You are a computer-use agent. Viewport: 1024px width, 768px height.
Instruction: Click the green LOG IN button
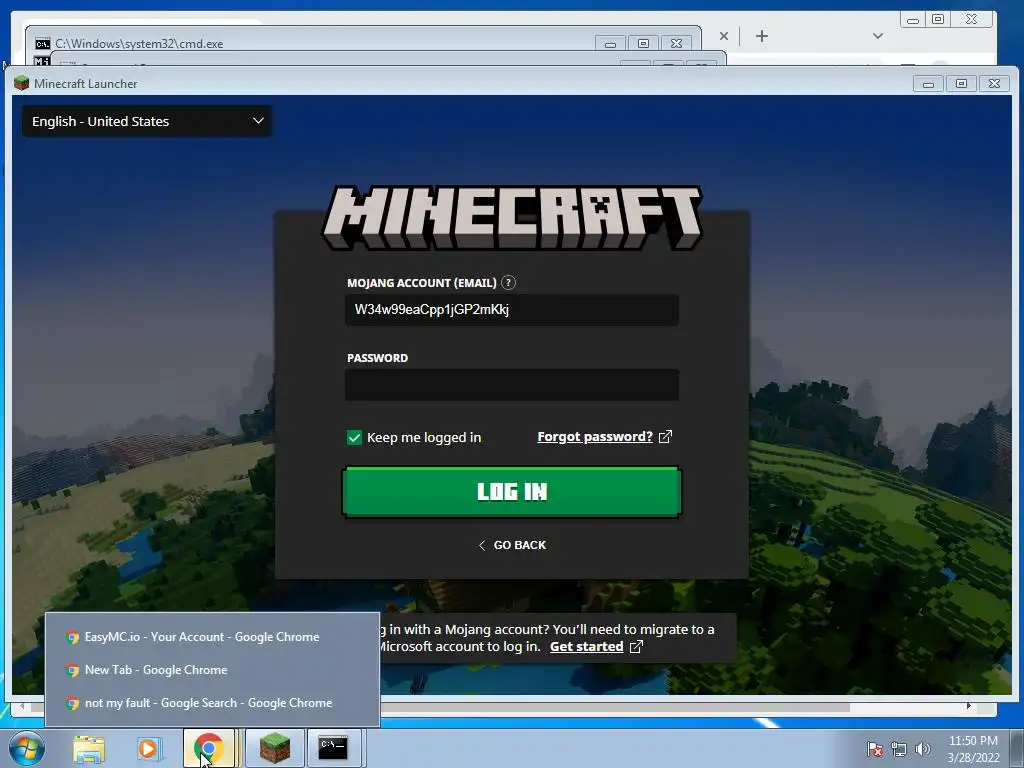tap(512, 492)
